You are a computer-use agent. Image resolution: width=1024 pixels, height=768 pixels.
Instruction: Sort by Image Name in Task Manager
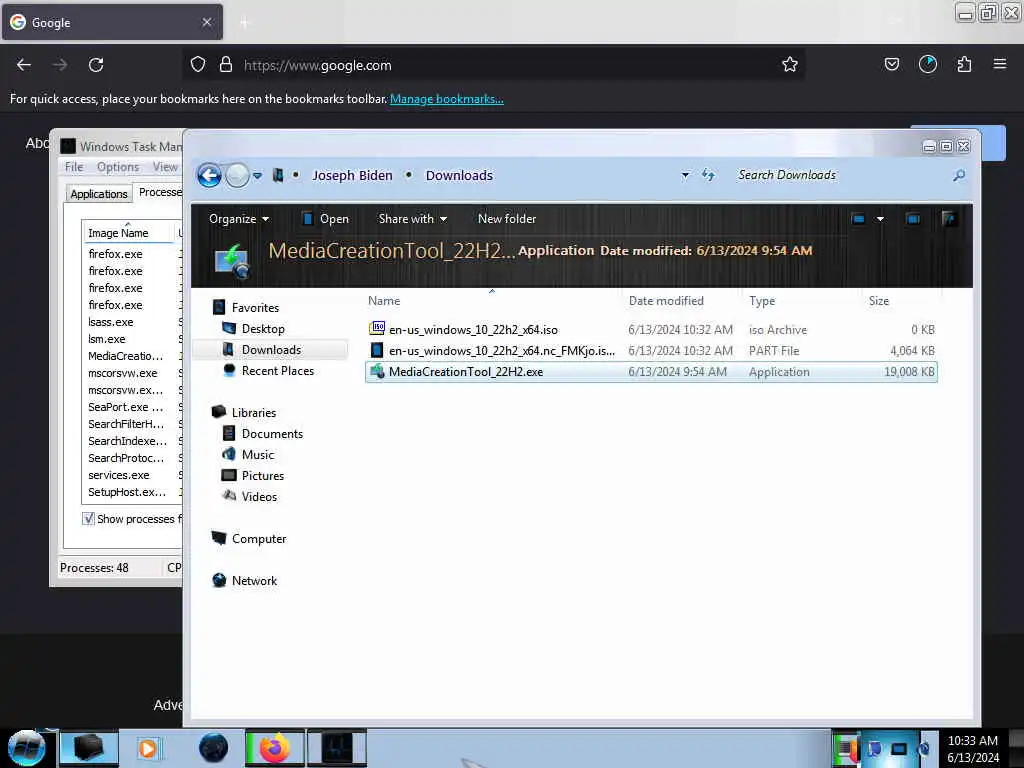[118, 233]
